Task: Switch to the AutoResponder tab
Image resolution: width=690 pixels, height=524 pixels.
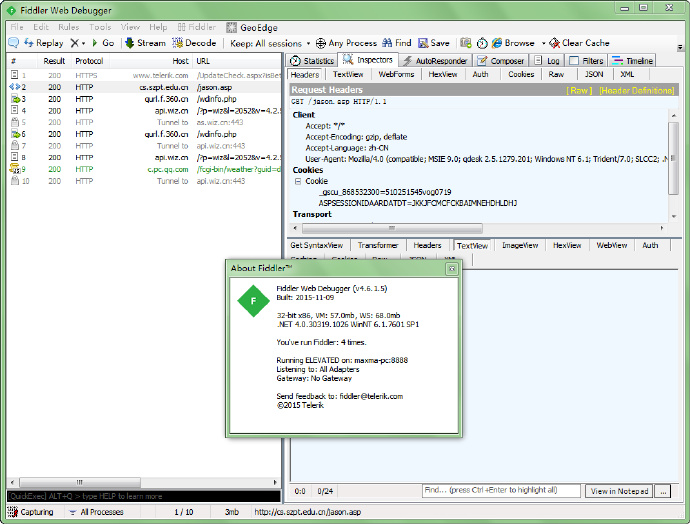Action: pyautogui.click(x=435, y=61)
